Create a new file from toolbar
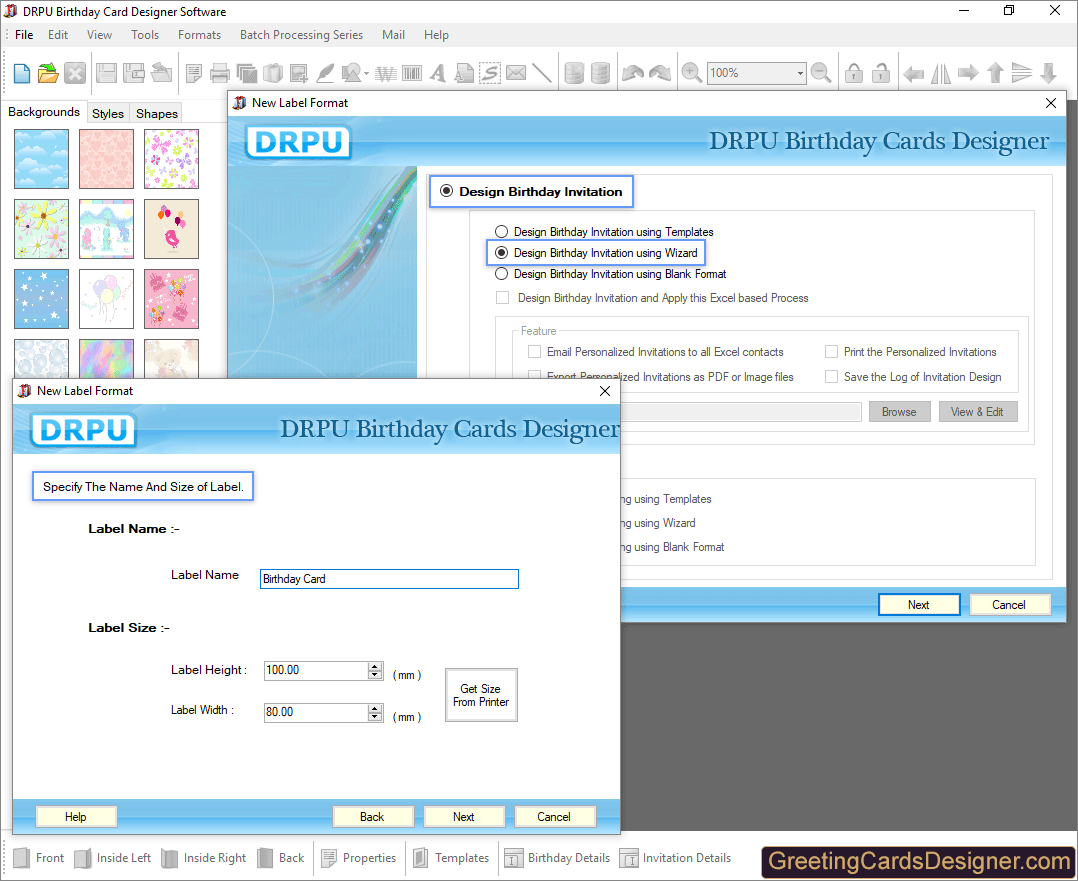Image resolution: width=1078 pixels, height=881 pixels. [x=21, y=73]
